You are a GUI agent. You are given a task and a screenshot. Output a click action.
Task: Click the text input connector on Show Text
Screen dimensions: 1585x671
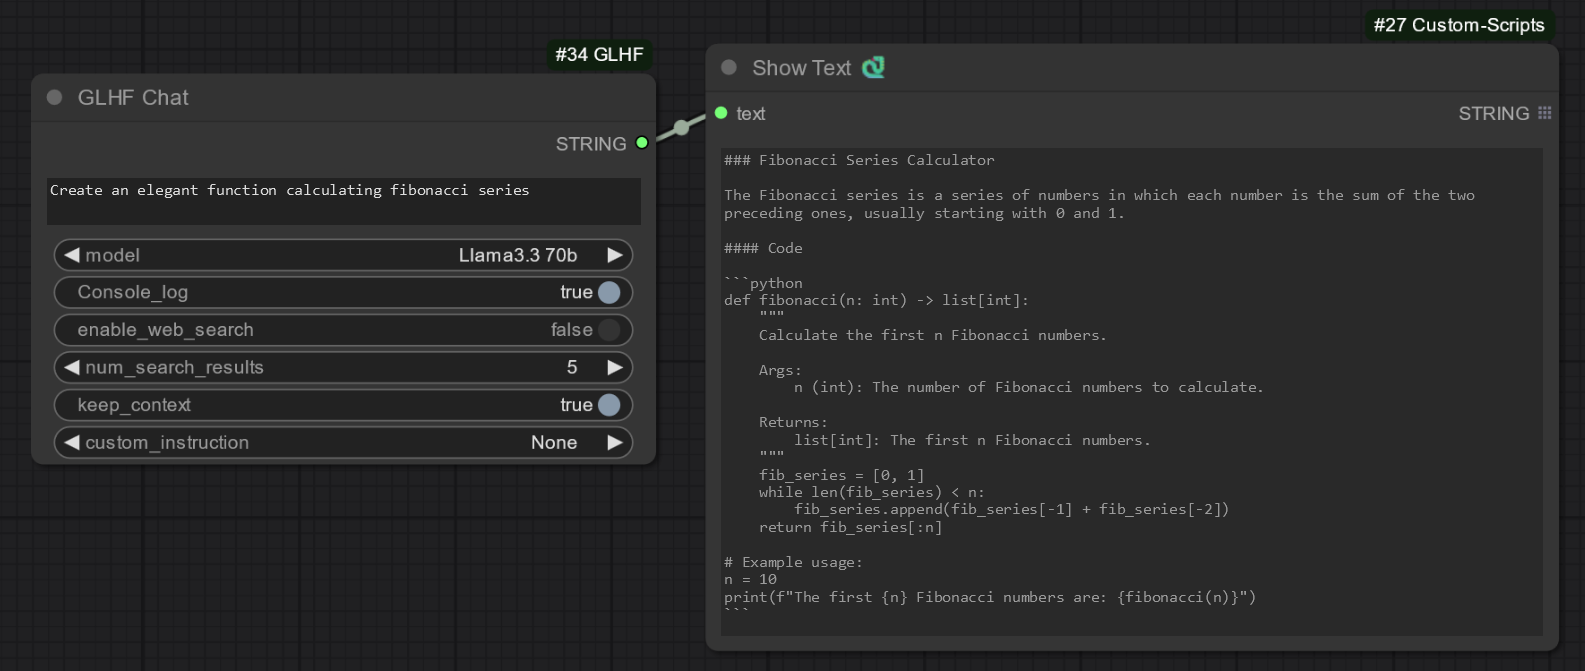point(721,113)
